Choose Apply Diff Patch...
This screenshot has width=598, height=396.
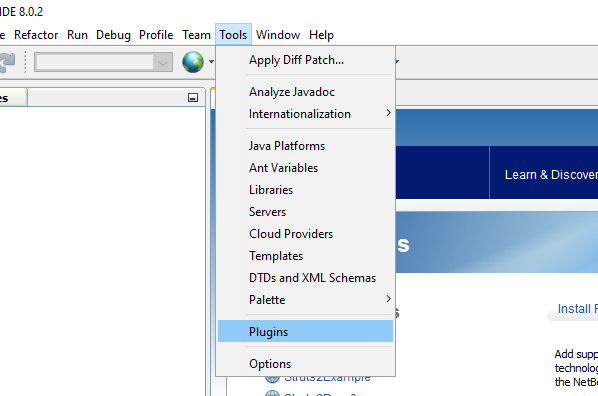point(305,60)
